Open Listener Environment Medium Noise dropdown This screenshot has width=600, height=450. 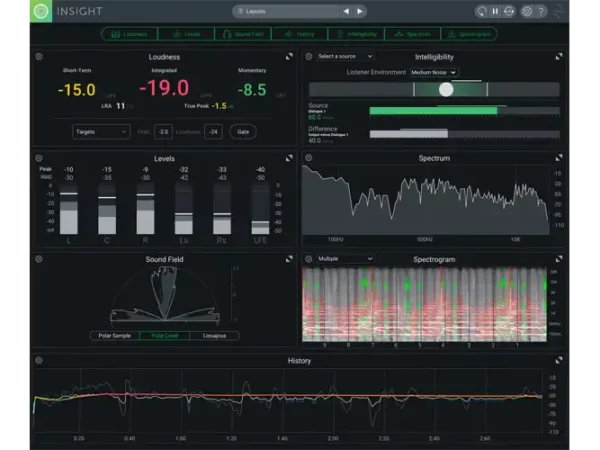[x=434, y=72]
